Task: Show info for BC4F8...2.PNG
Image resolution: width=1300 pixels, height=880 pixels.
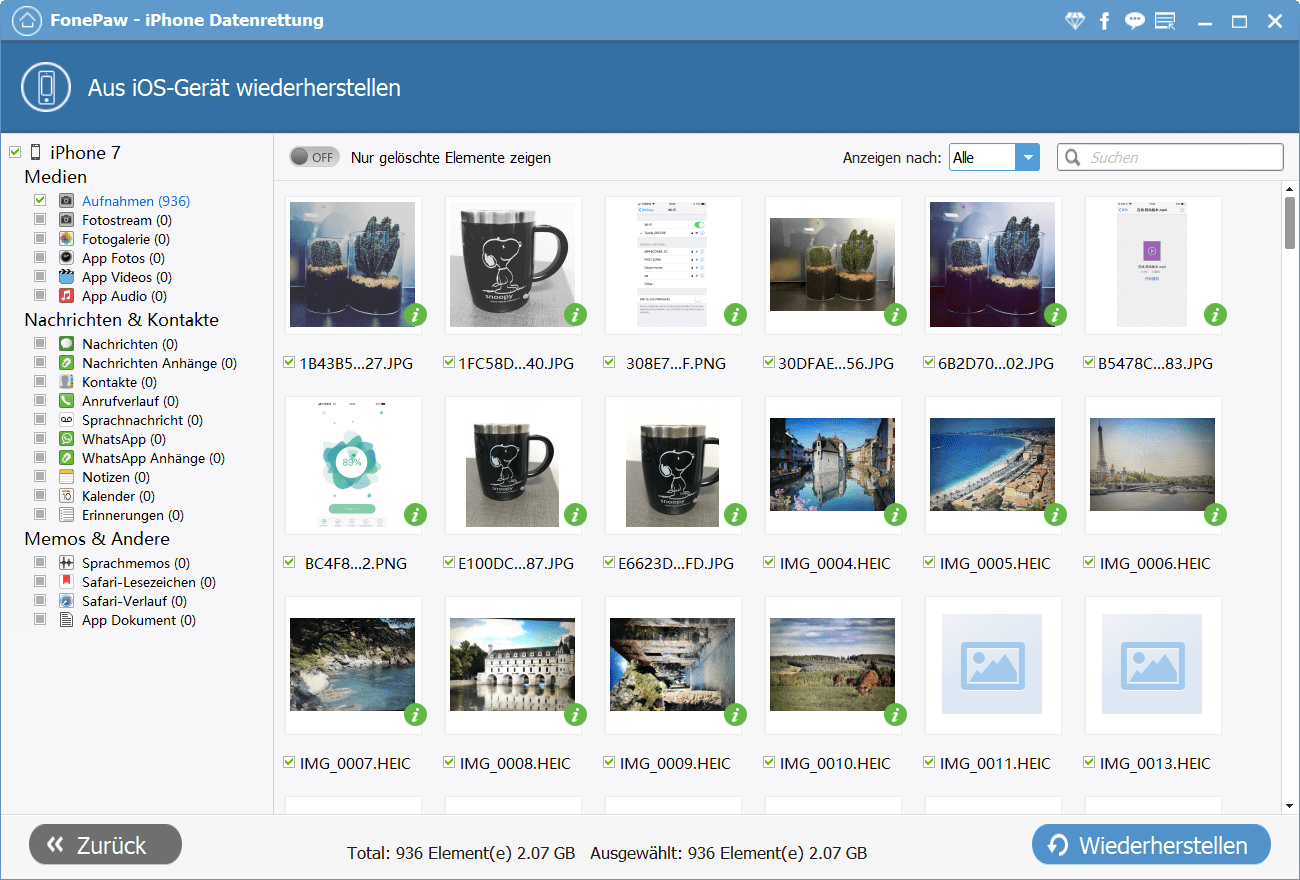Action: pos(415,515)
